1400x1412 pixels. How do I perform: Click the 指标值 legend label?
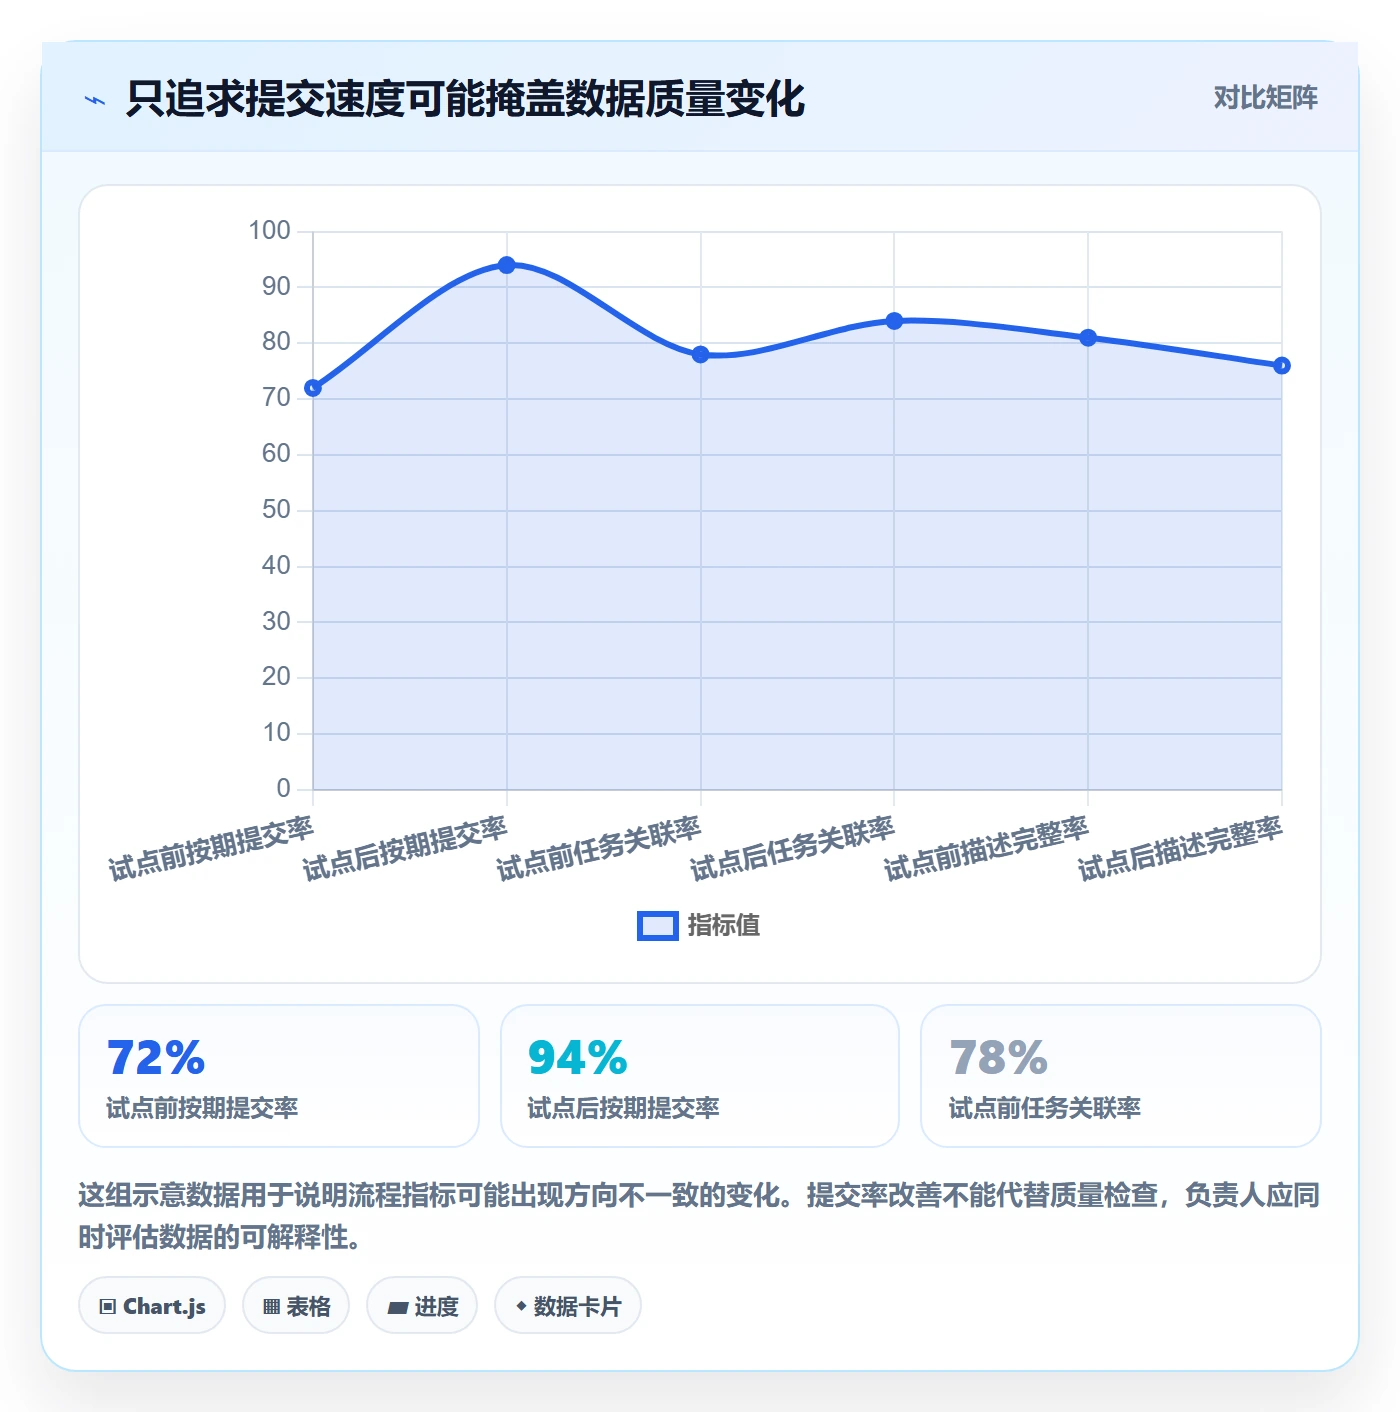(724, 926)
